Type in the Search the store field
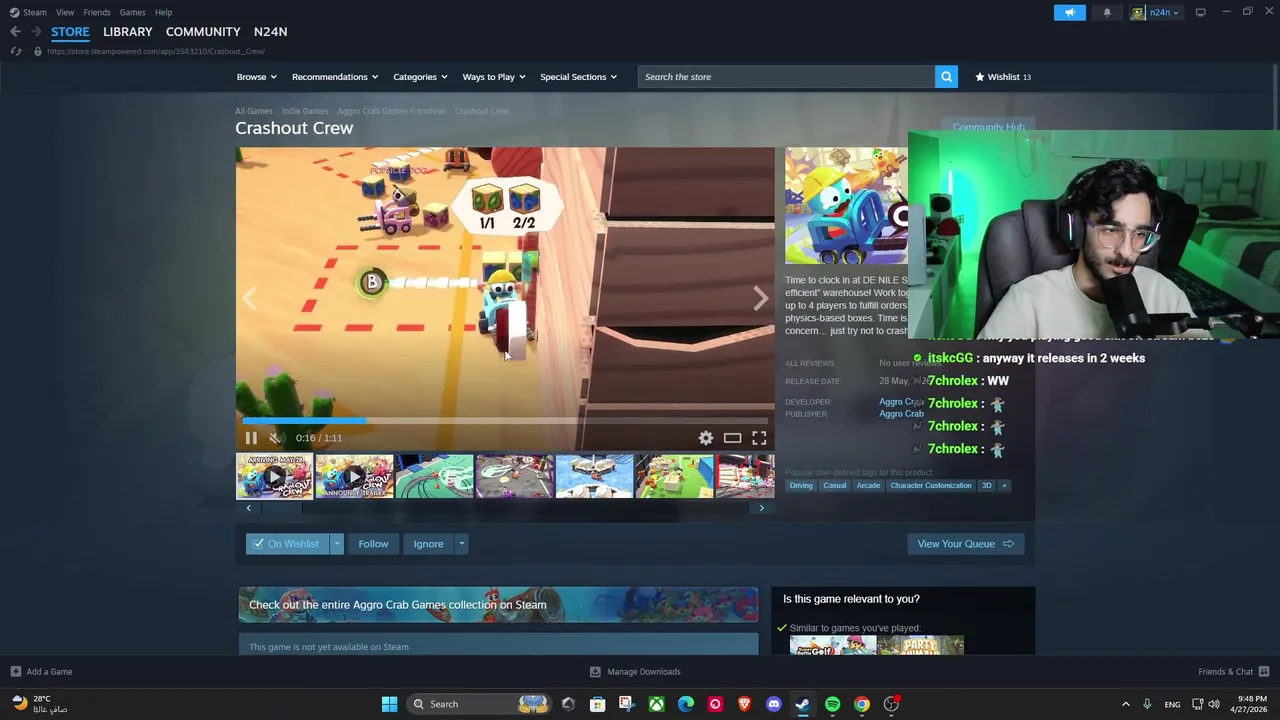 coord(786,77)
